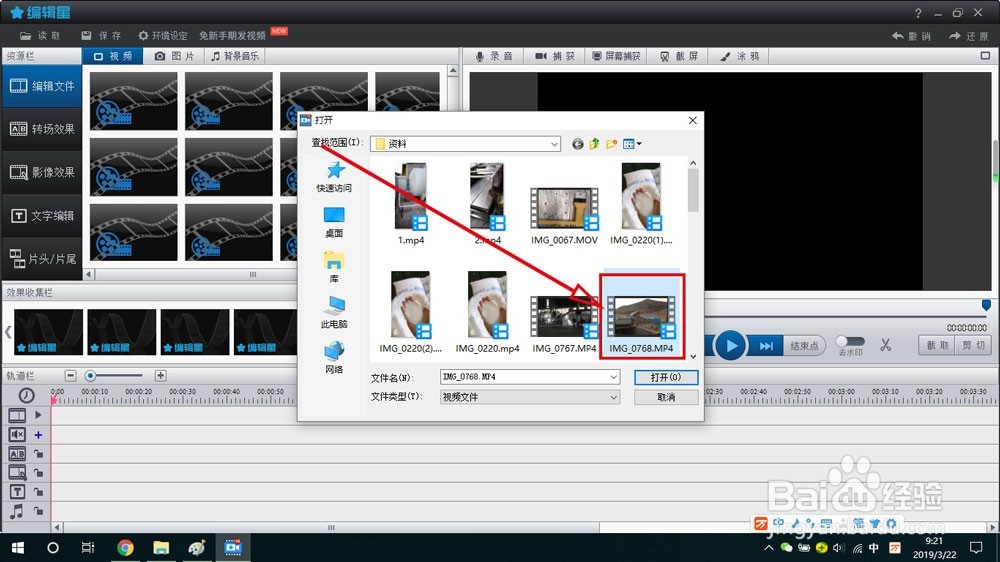Open 环境设定 settings
Screen dimensions: 1000x562
(163, 36)
